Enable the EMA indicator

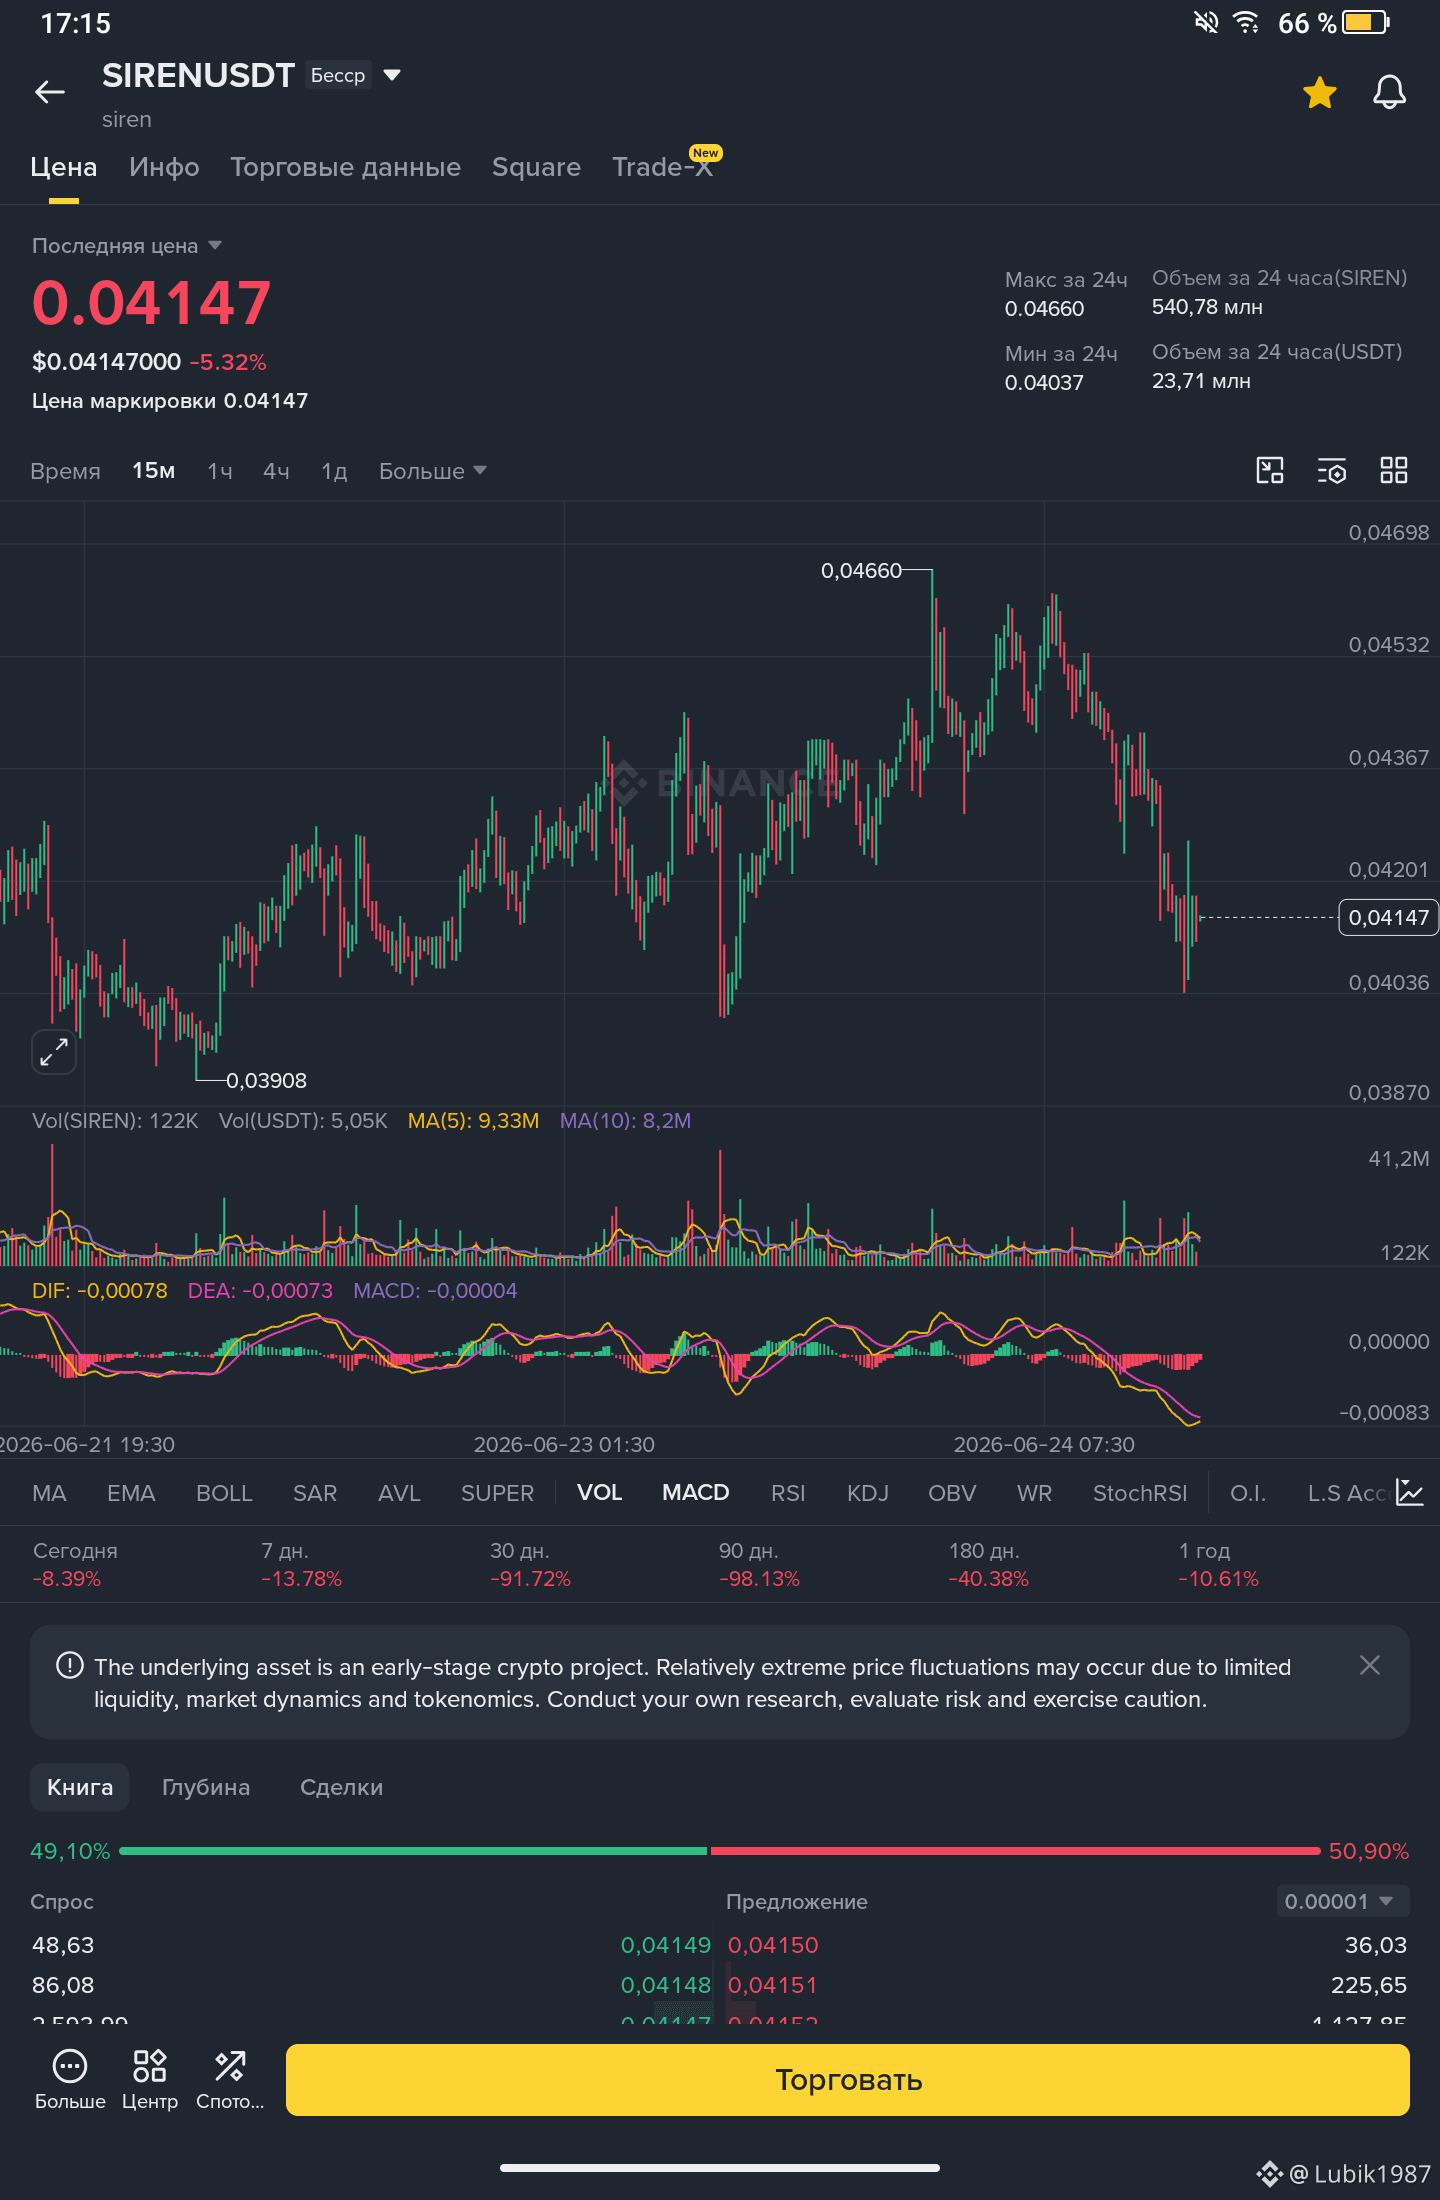(x=131, y=1493)
